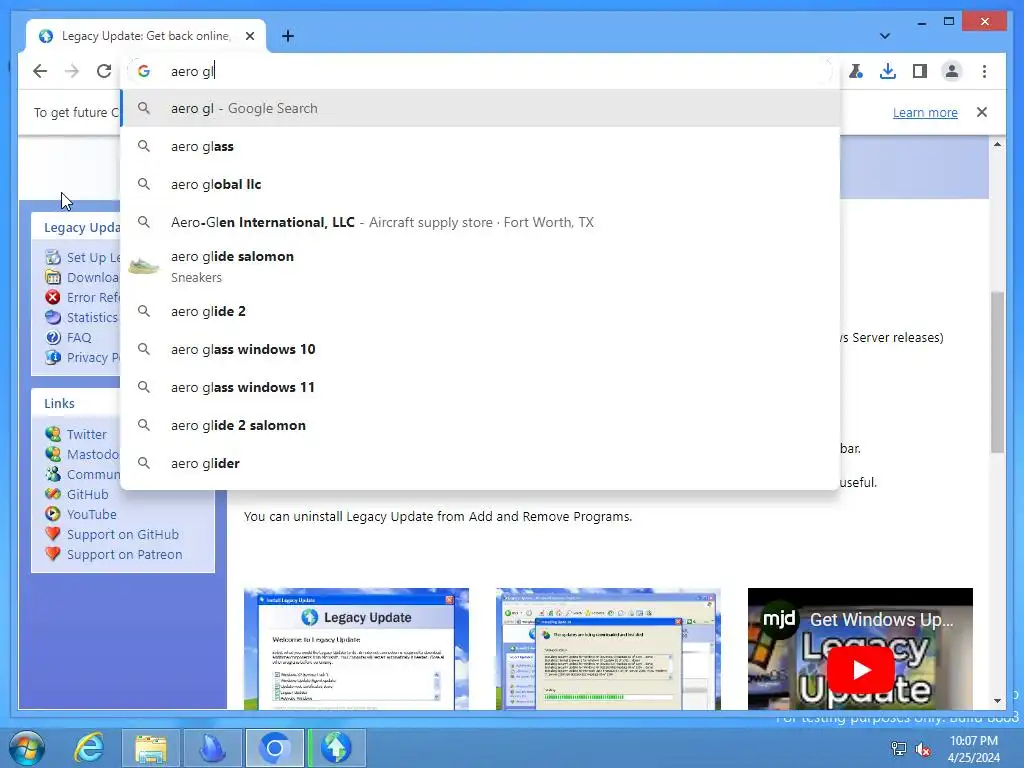
Task: Open a new tab with plus button
Action: tap(288, 36)
